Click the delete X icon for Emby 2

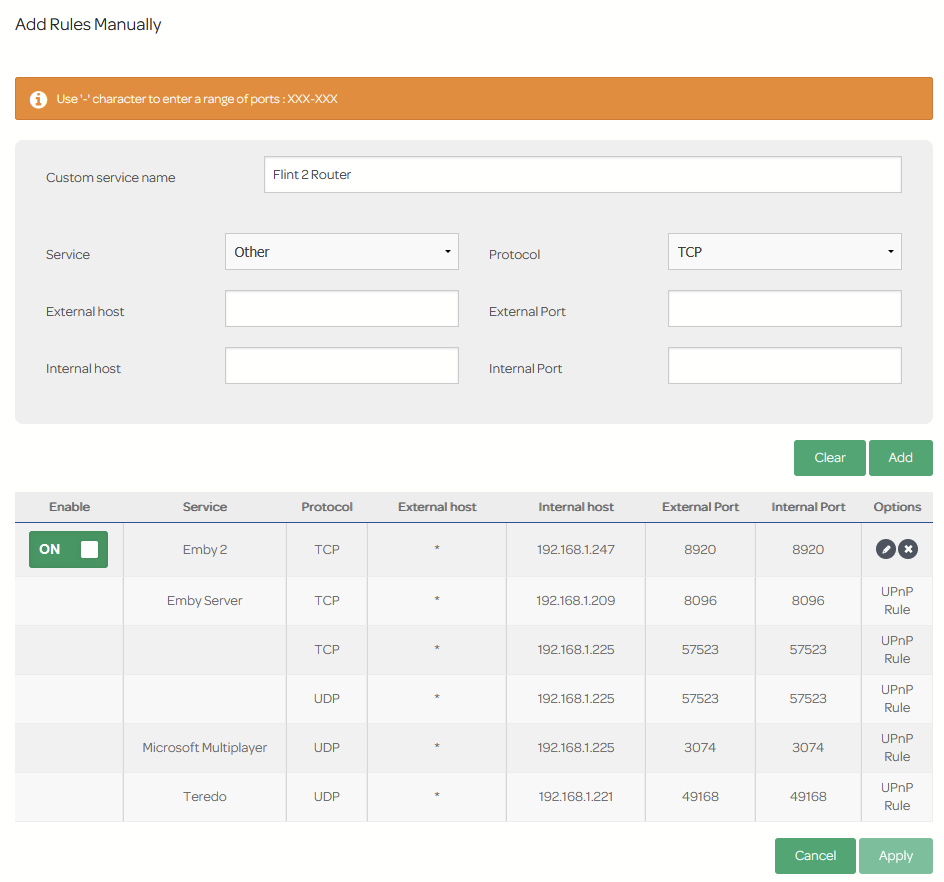907,549
